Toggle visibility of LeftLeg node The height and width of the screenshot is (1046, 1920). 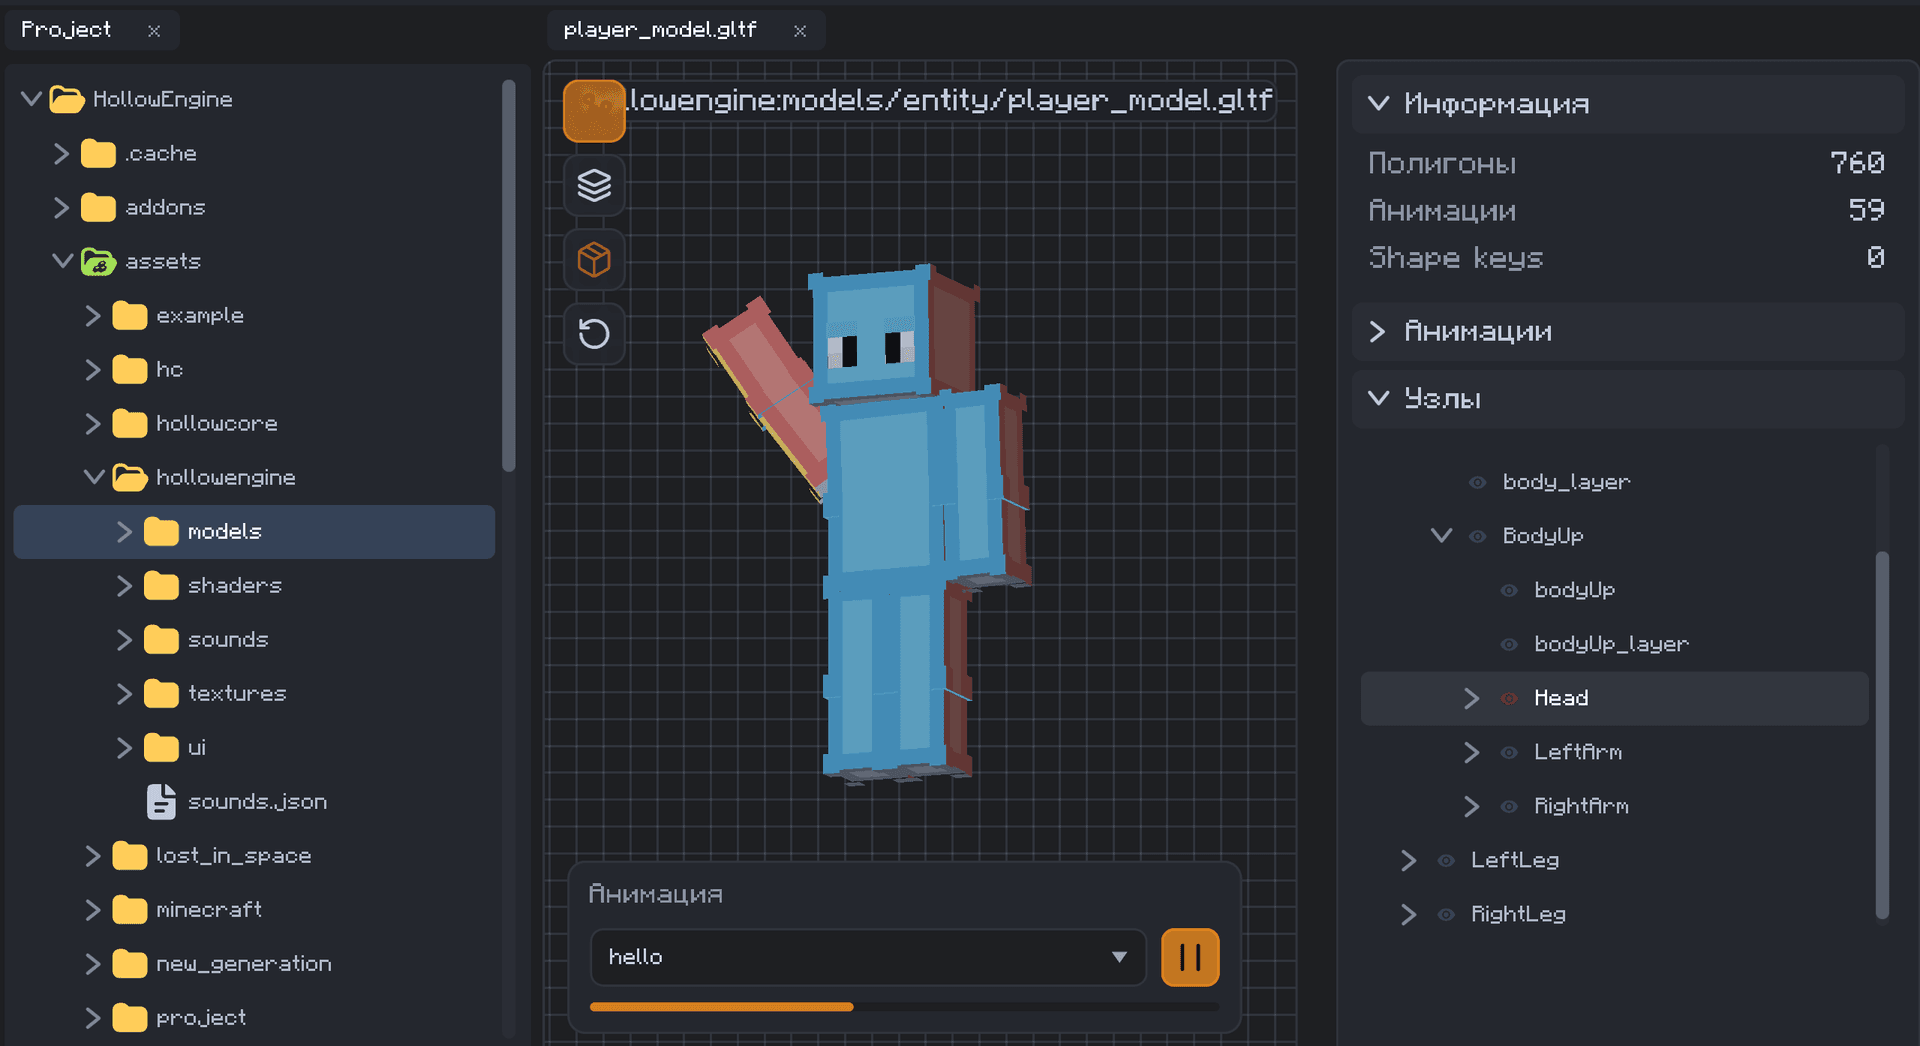(1446, 860)
